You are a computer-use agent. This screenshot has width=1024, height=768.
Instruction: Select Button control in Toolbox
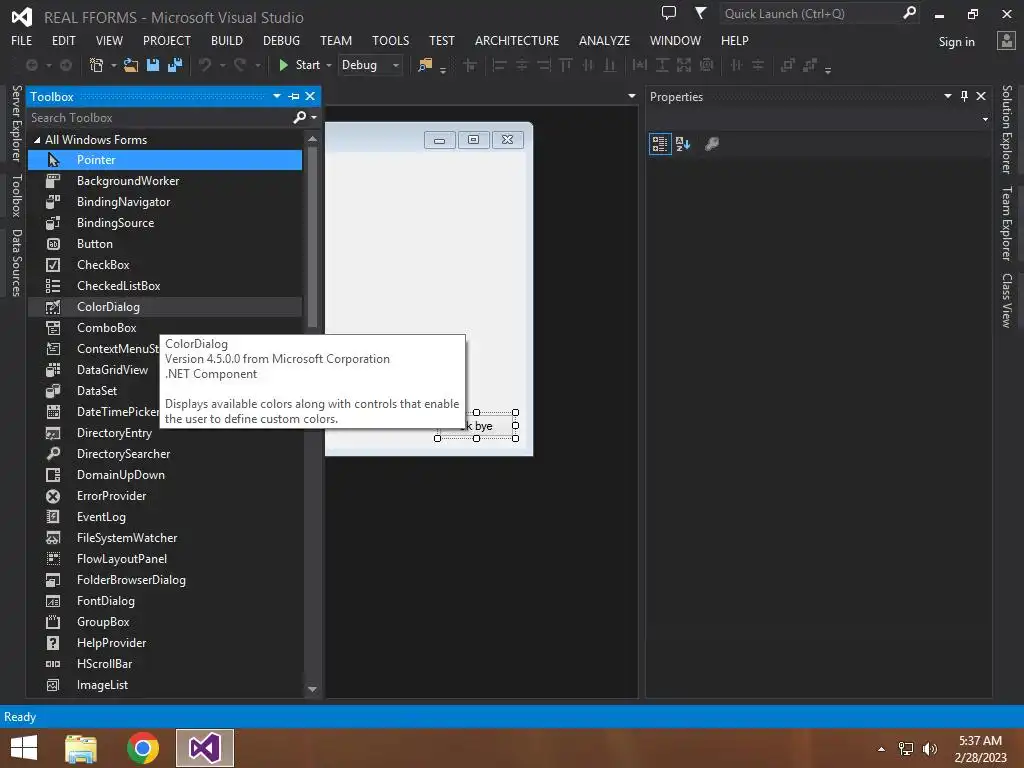[x=165, y=244]
